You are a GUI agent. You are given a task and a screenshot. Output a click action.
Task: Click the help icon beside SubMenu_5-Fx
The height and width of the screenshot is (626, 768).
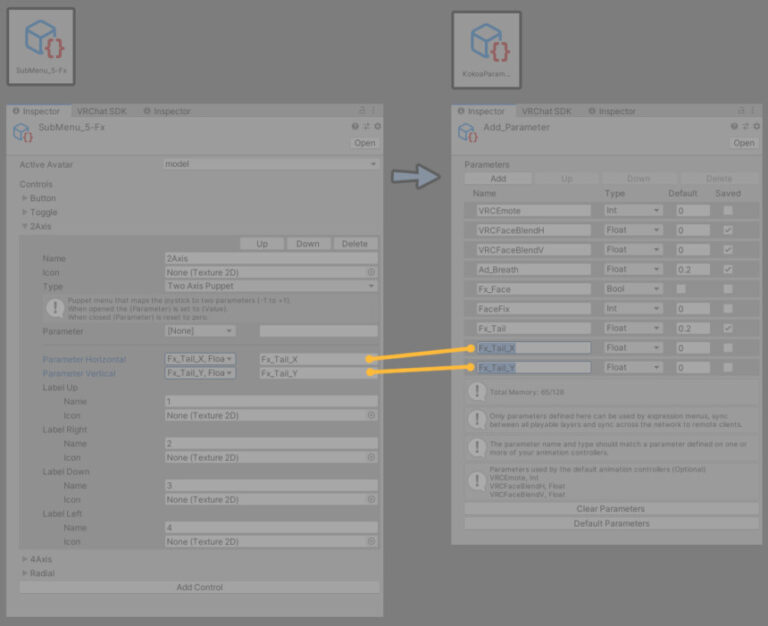pos(355,127)
